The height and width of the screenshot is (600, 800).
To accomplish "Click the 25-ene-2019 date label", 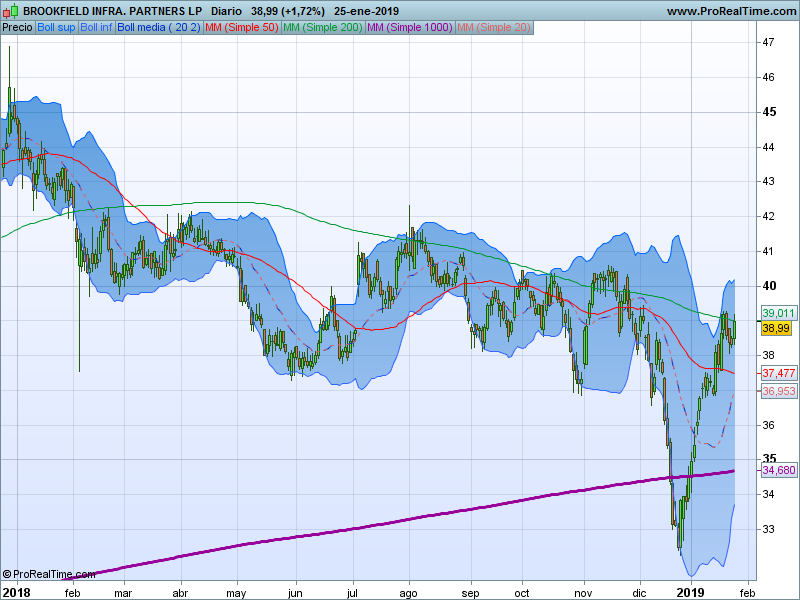I will point(366,11).
